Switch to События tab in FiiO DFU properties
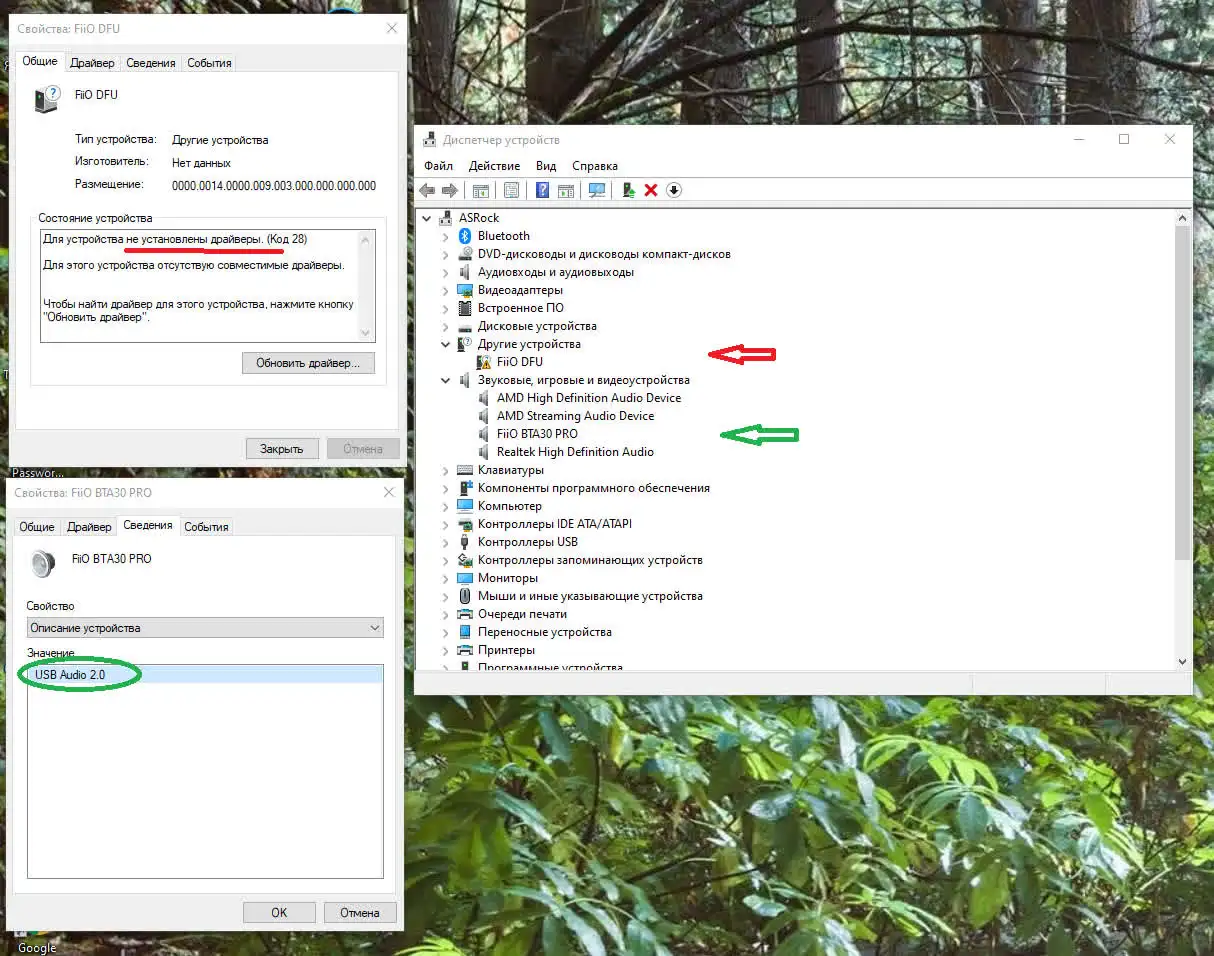 [x=209, y=63]
